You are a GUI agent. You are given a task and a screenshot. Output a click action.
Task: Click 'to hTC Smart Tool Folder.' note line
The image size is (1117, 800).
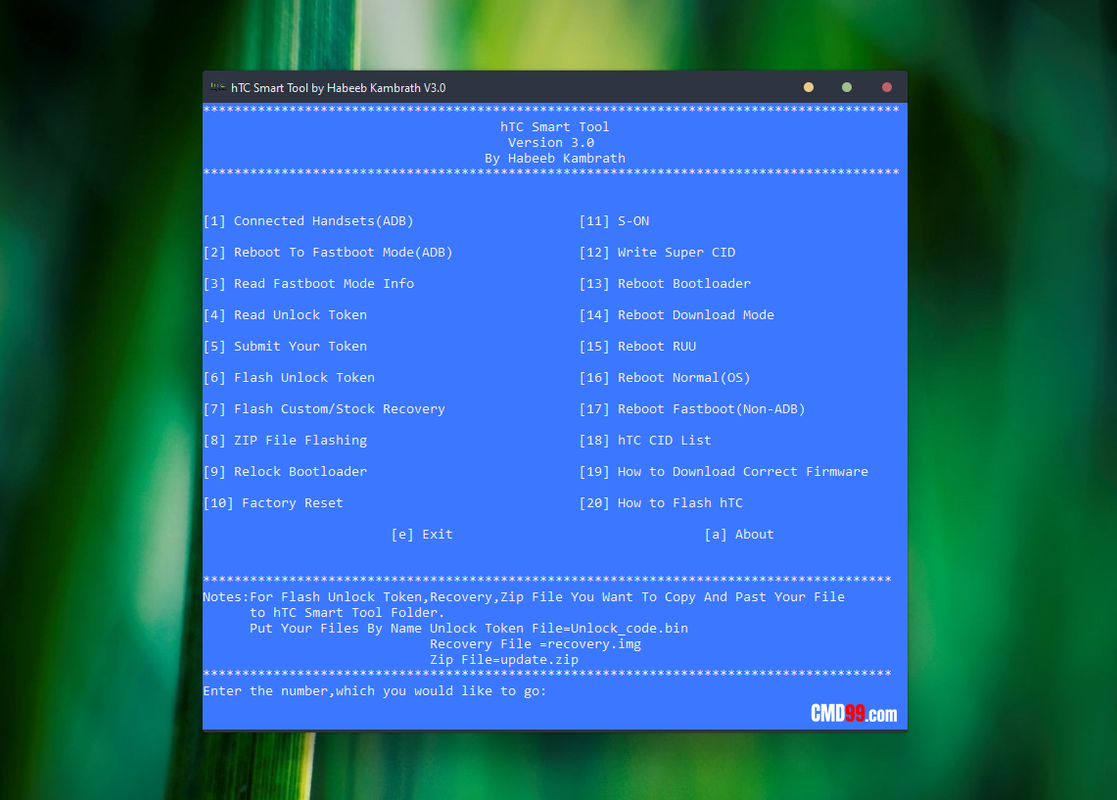tap(347, 613)
